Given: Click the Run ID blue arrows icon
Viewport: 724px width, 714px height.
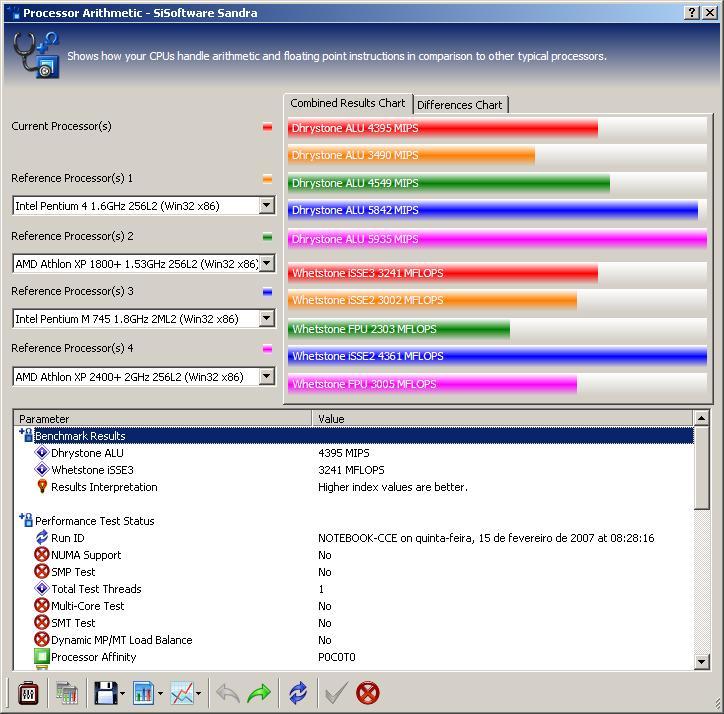Looking at the screenshot, I should tap(42, 537).
